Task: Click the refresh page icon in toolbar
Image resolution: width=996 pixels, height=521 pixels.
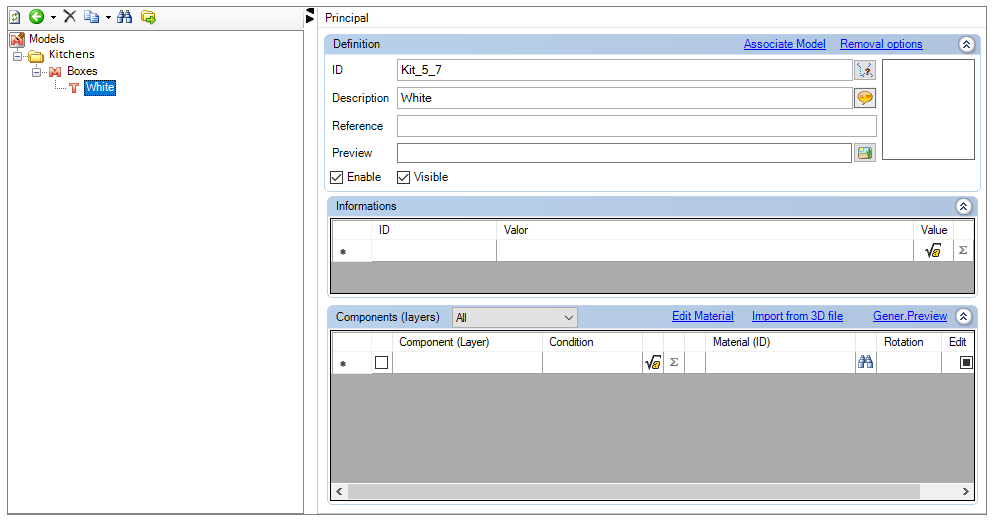Action: click(x=15, y=17)
